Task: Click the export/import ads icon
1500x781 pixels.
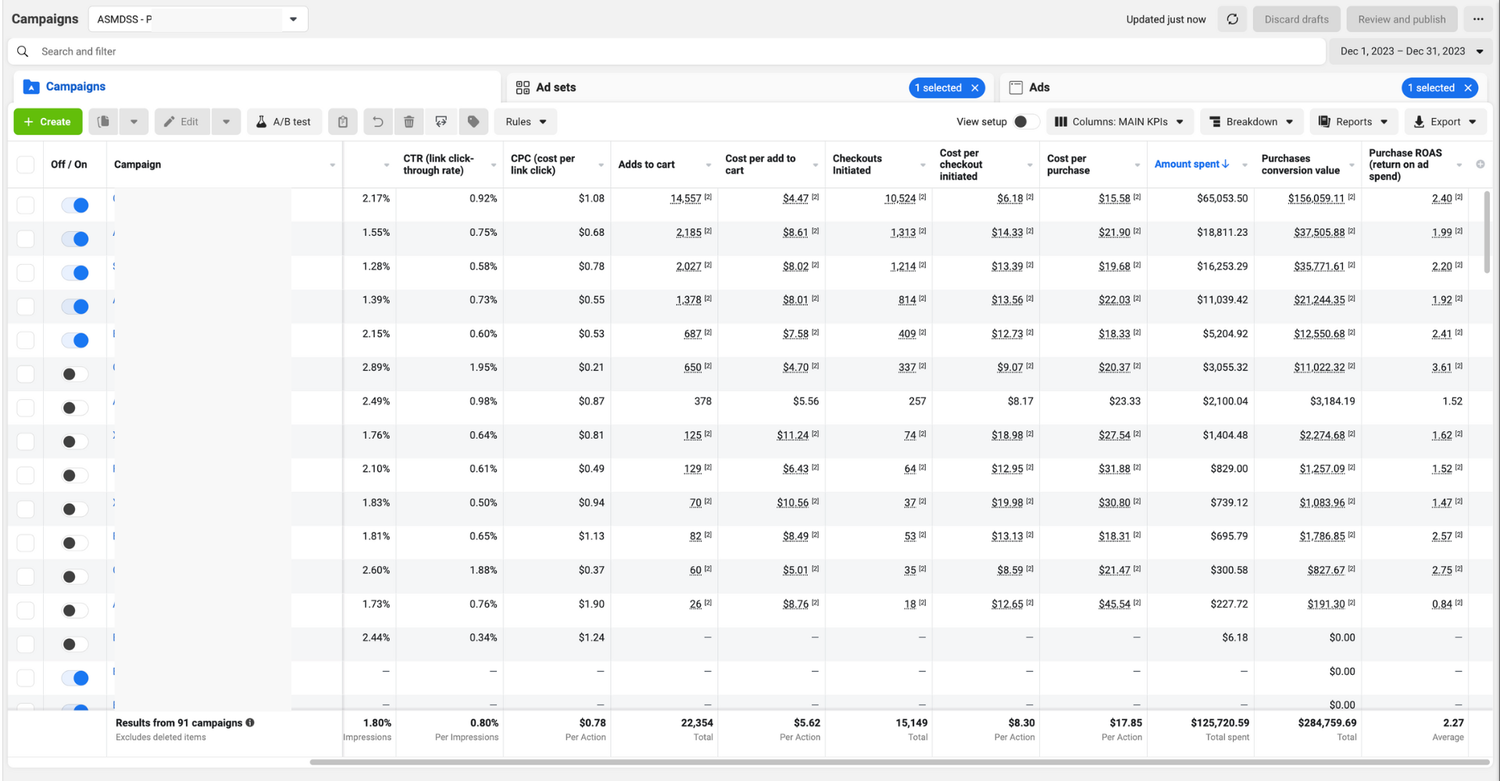Action: pos(441,122)
